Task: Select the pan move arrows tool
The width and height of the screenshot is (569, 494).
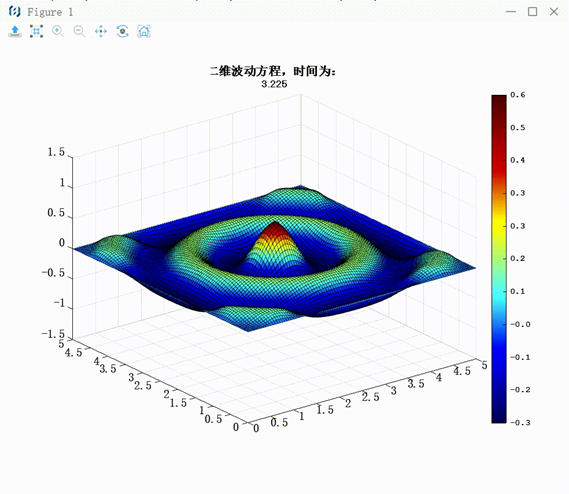Action: pos(101,31)
